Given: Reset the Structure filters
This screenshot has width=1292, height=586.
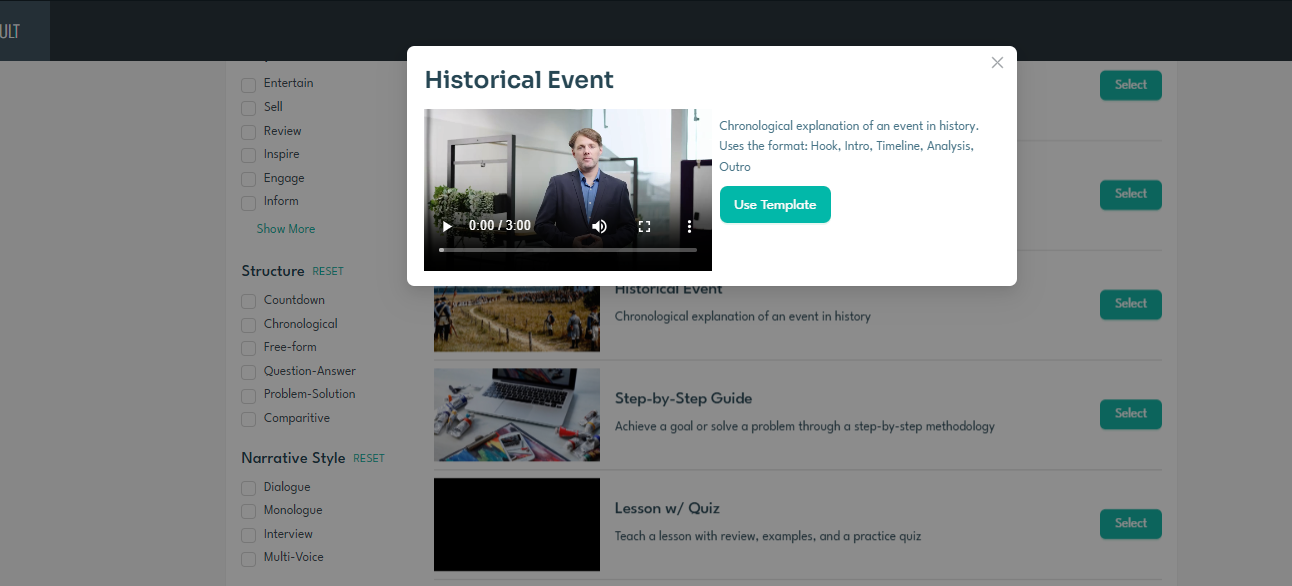Looking at the screenshot, I should (328, 271).
